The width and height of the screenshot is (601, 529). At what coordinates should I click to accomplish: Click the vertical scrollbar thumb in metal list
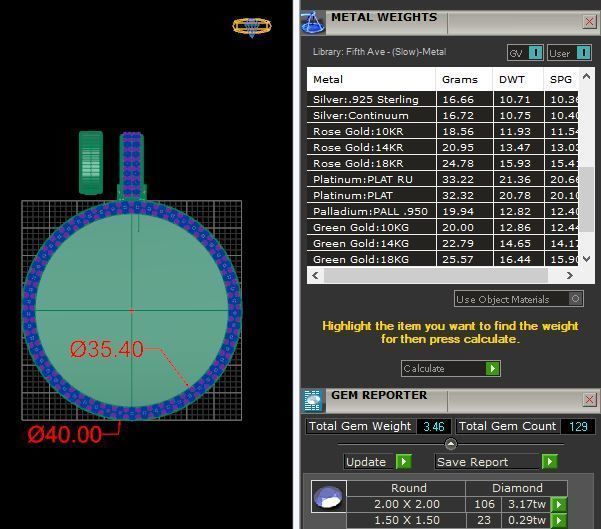pos(586,199)
